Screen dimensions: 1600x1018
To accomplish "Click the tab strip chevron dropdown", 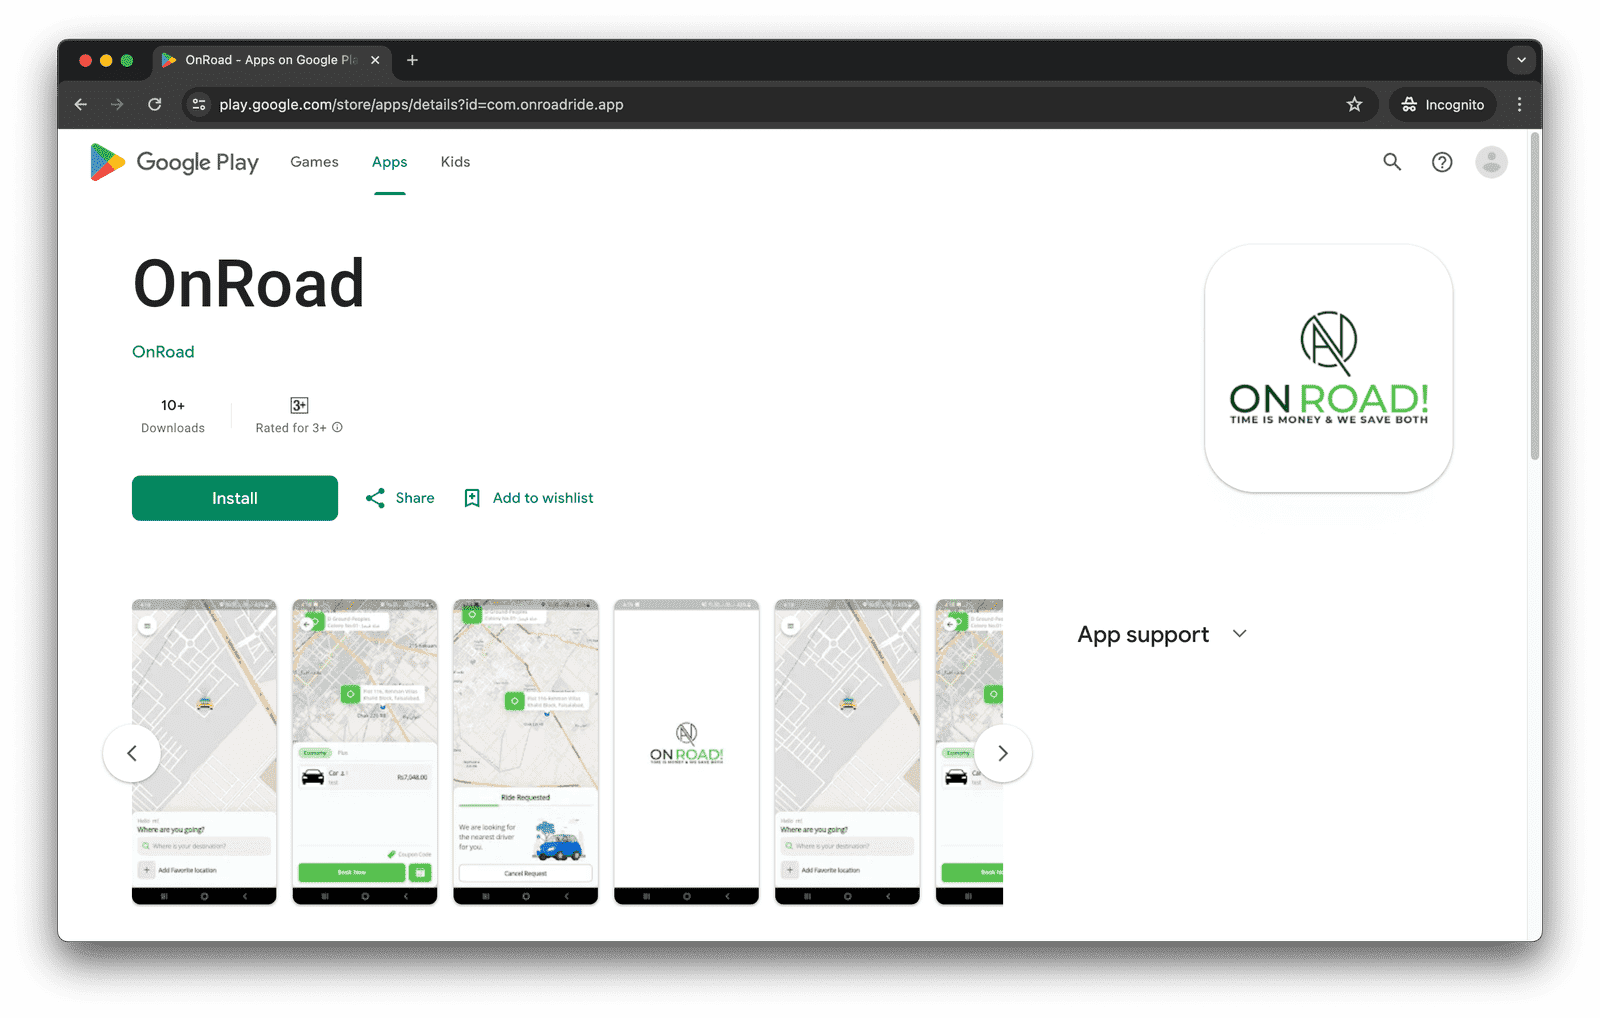I will pyautogui.click(x=1521, y=60).
